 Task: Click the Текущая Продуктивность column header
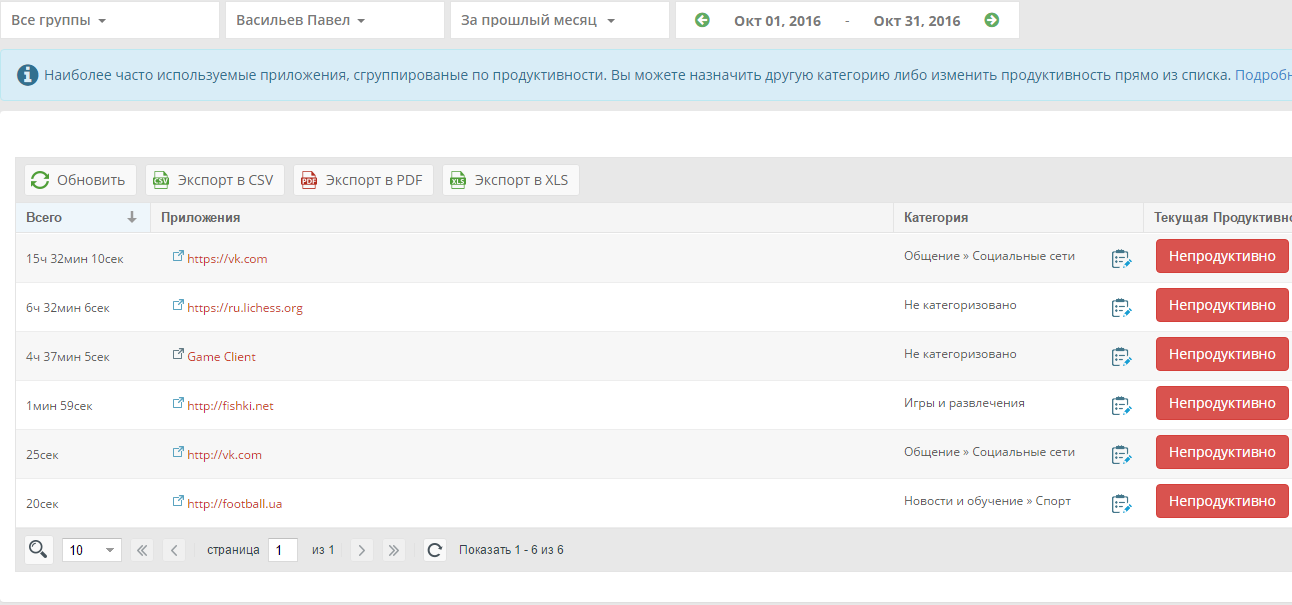[1218, 218]
